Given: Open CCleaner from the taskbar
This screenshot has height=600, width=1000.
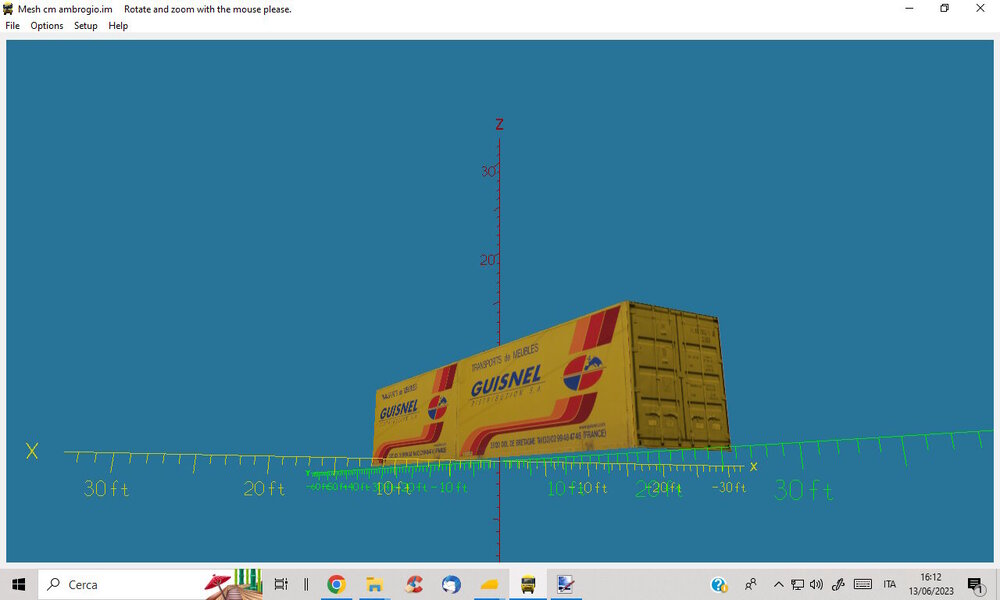Looking at the screenshot, I should 413,584.
